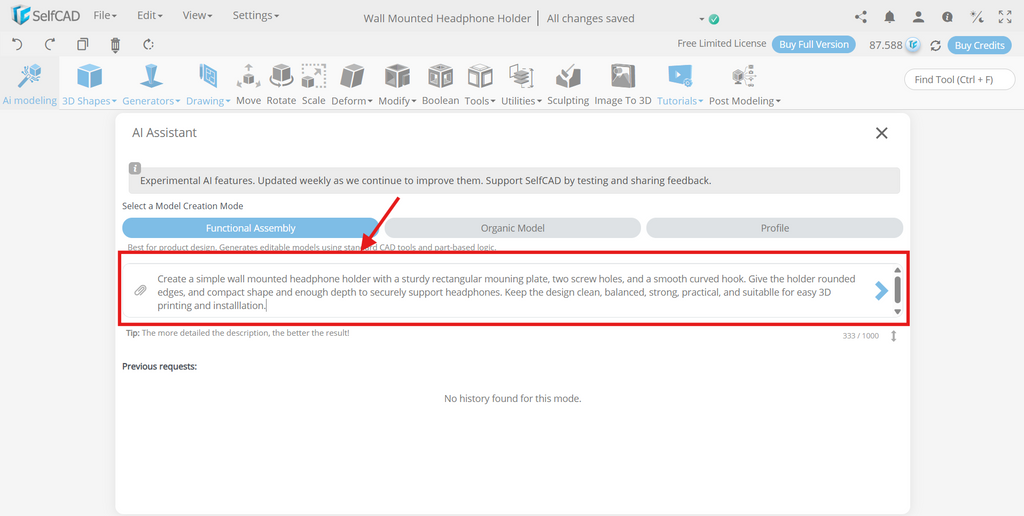Click the project title Wall Mounted Headphone Holder
Screen dimensions: 1024x516
coord(447,18)
